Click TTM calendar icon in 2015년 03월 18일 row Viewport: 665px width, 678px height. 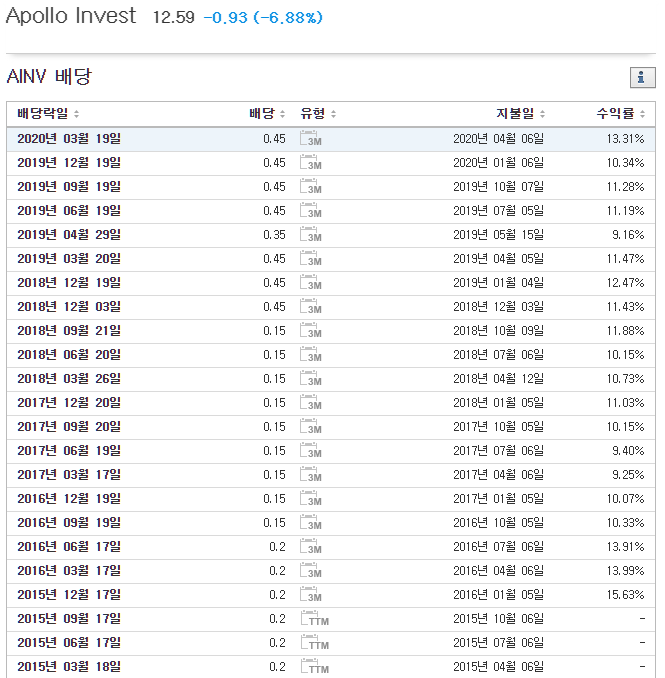click(x=315, y=666)
